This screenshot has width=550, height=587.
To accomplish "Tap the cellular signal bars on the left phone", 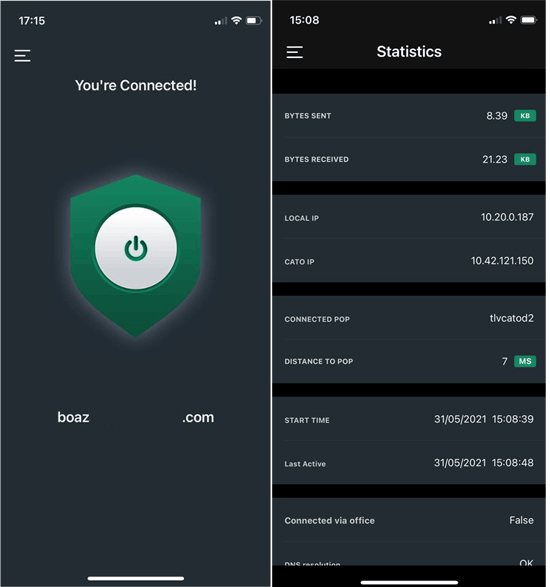I will [221, 21].
